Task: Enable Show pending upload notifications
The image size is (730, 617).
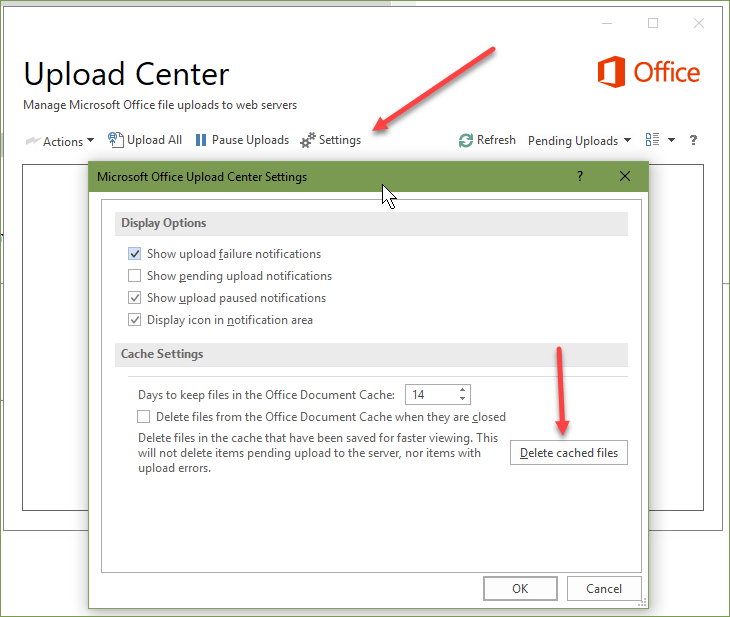Action: coord(135,276)
